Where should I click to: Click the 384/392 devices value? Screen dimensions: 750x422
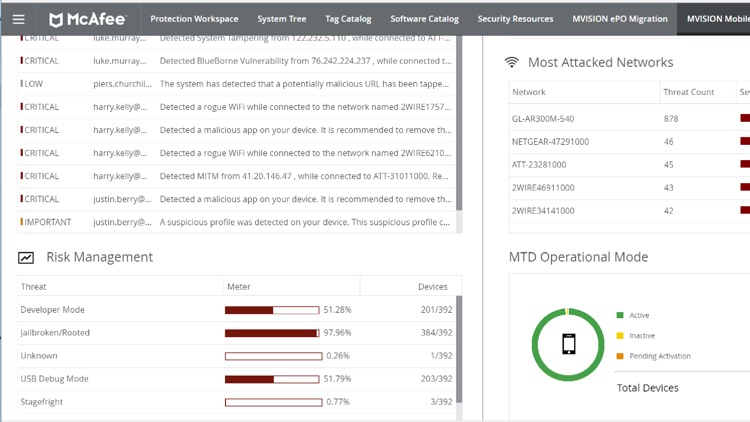(436, 333)
